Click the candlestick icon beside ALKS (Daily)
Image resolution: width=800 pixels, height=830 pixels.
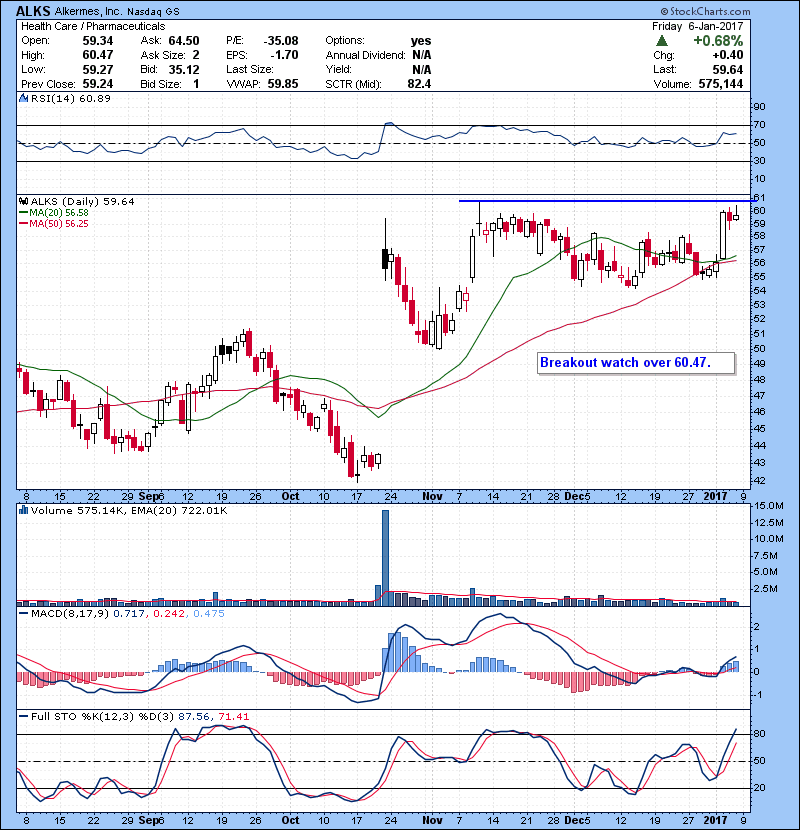23,201
